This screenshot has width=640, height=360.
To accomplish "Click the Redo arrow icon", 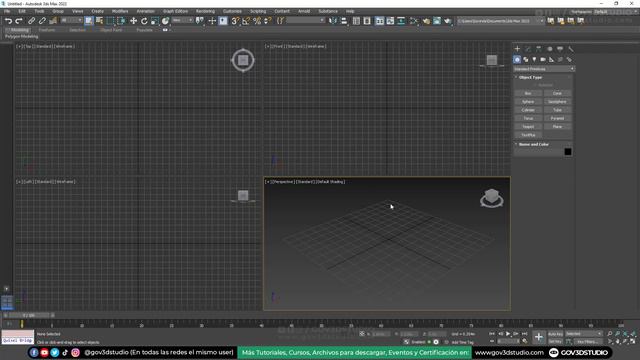I will (x=19, y=21).
